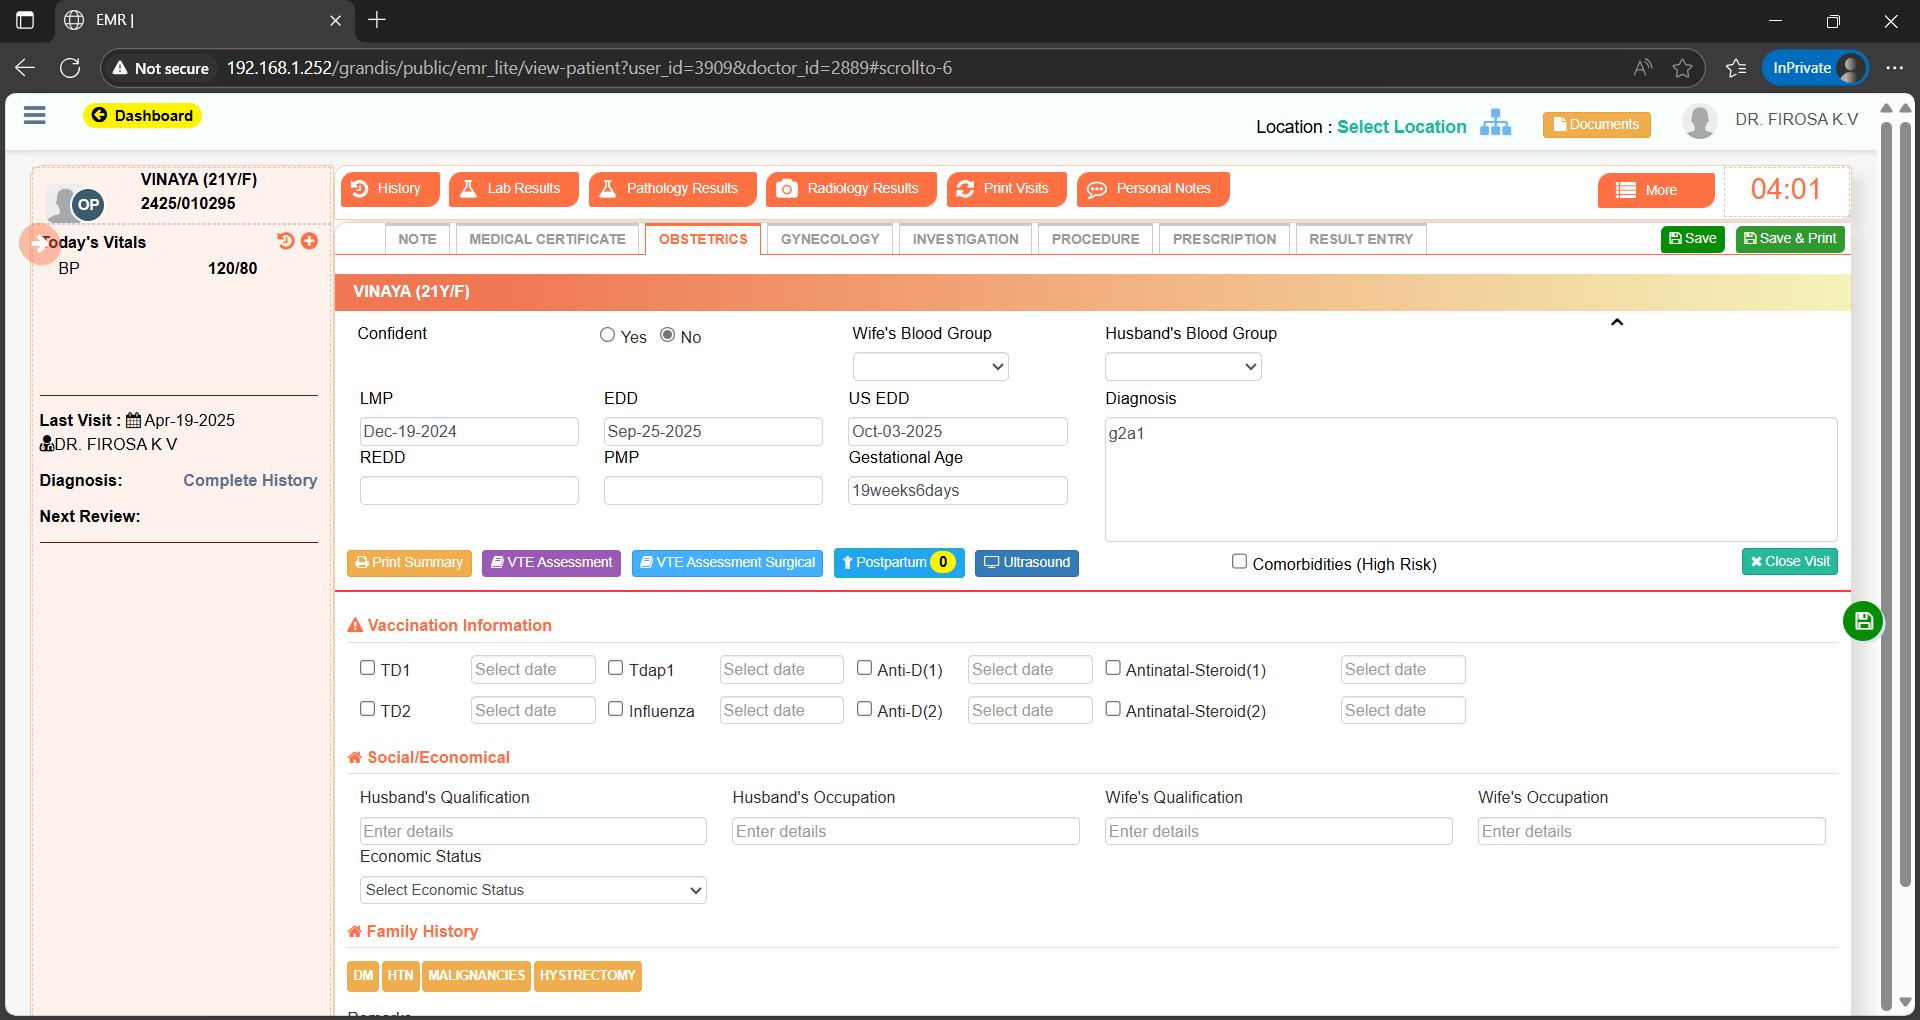This screenshot has width=1920, height=1020.
Task: Click the doctor profile avatar
Action: click(1699, 121)
